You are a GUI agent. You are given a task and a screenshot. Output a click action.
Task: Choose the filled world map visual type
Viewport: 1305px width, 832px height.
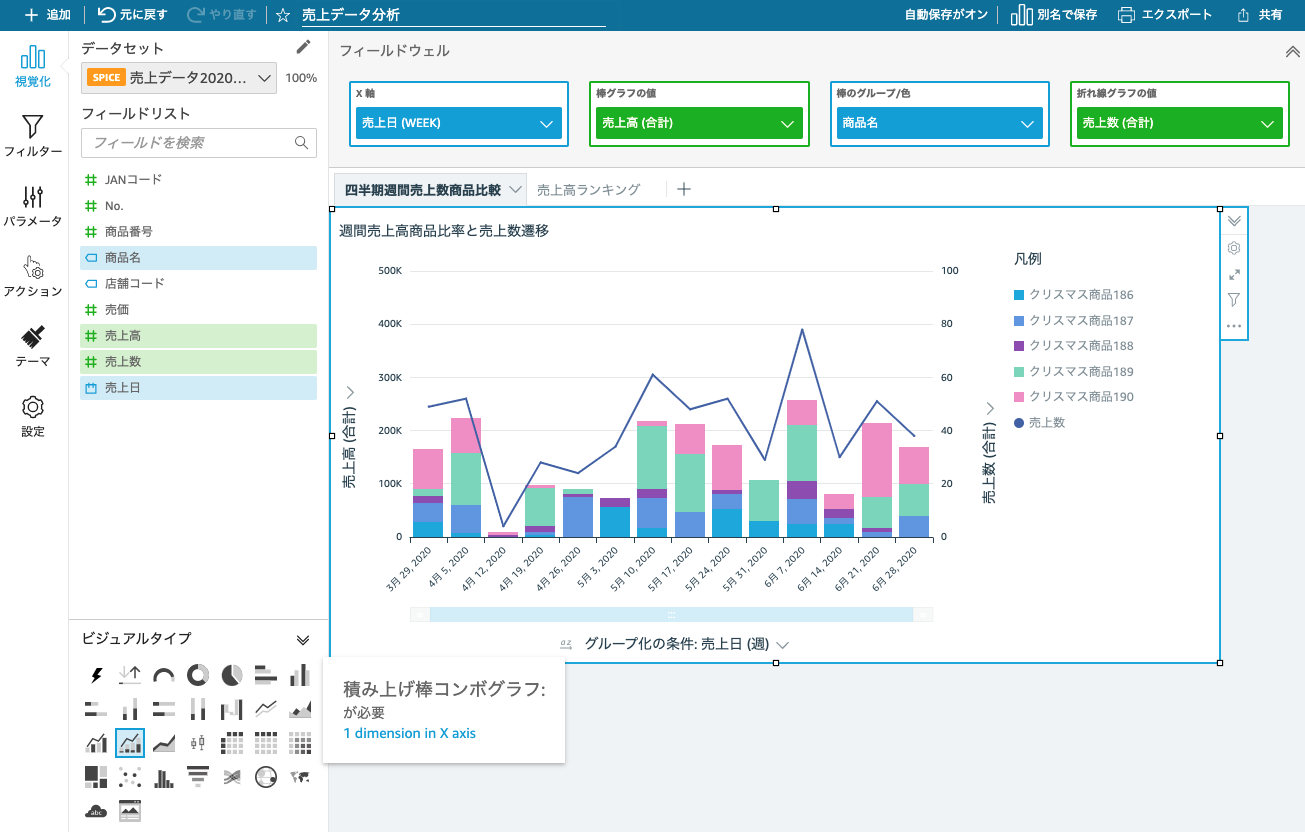tap(300, 777)
